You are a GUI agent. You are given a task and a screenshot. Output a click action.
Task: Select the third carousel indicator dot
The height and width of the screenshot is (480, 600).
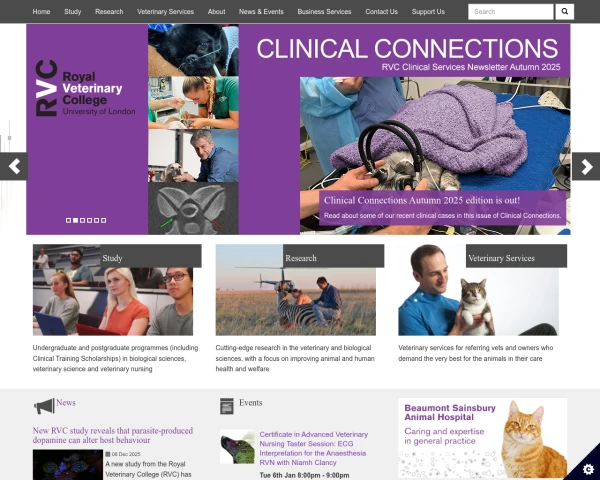[82, 220]
